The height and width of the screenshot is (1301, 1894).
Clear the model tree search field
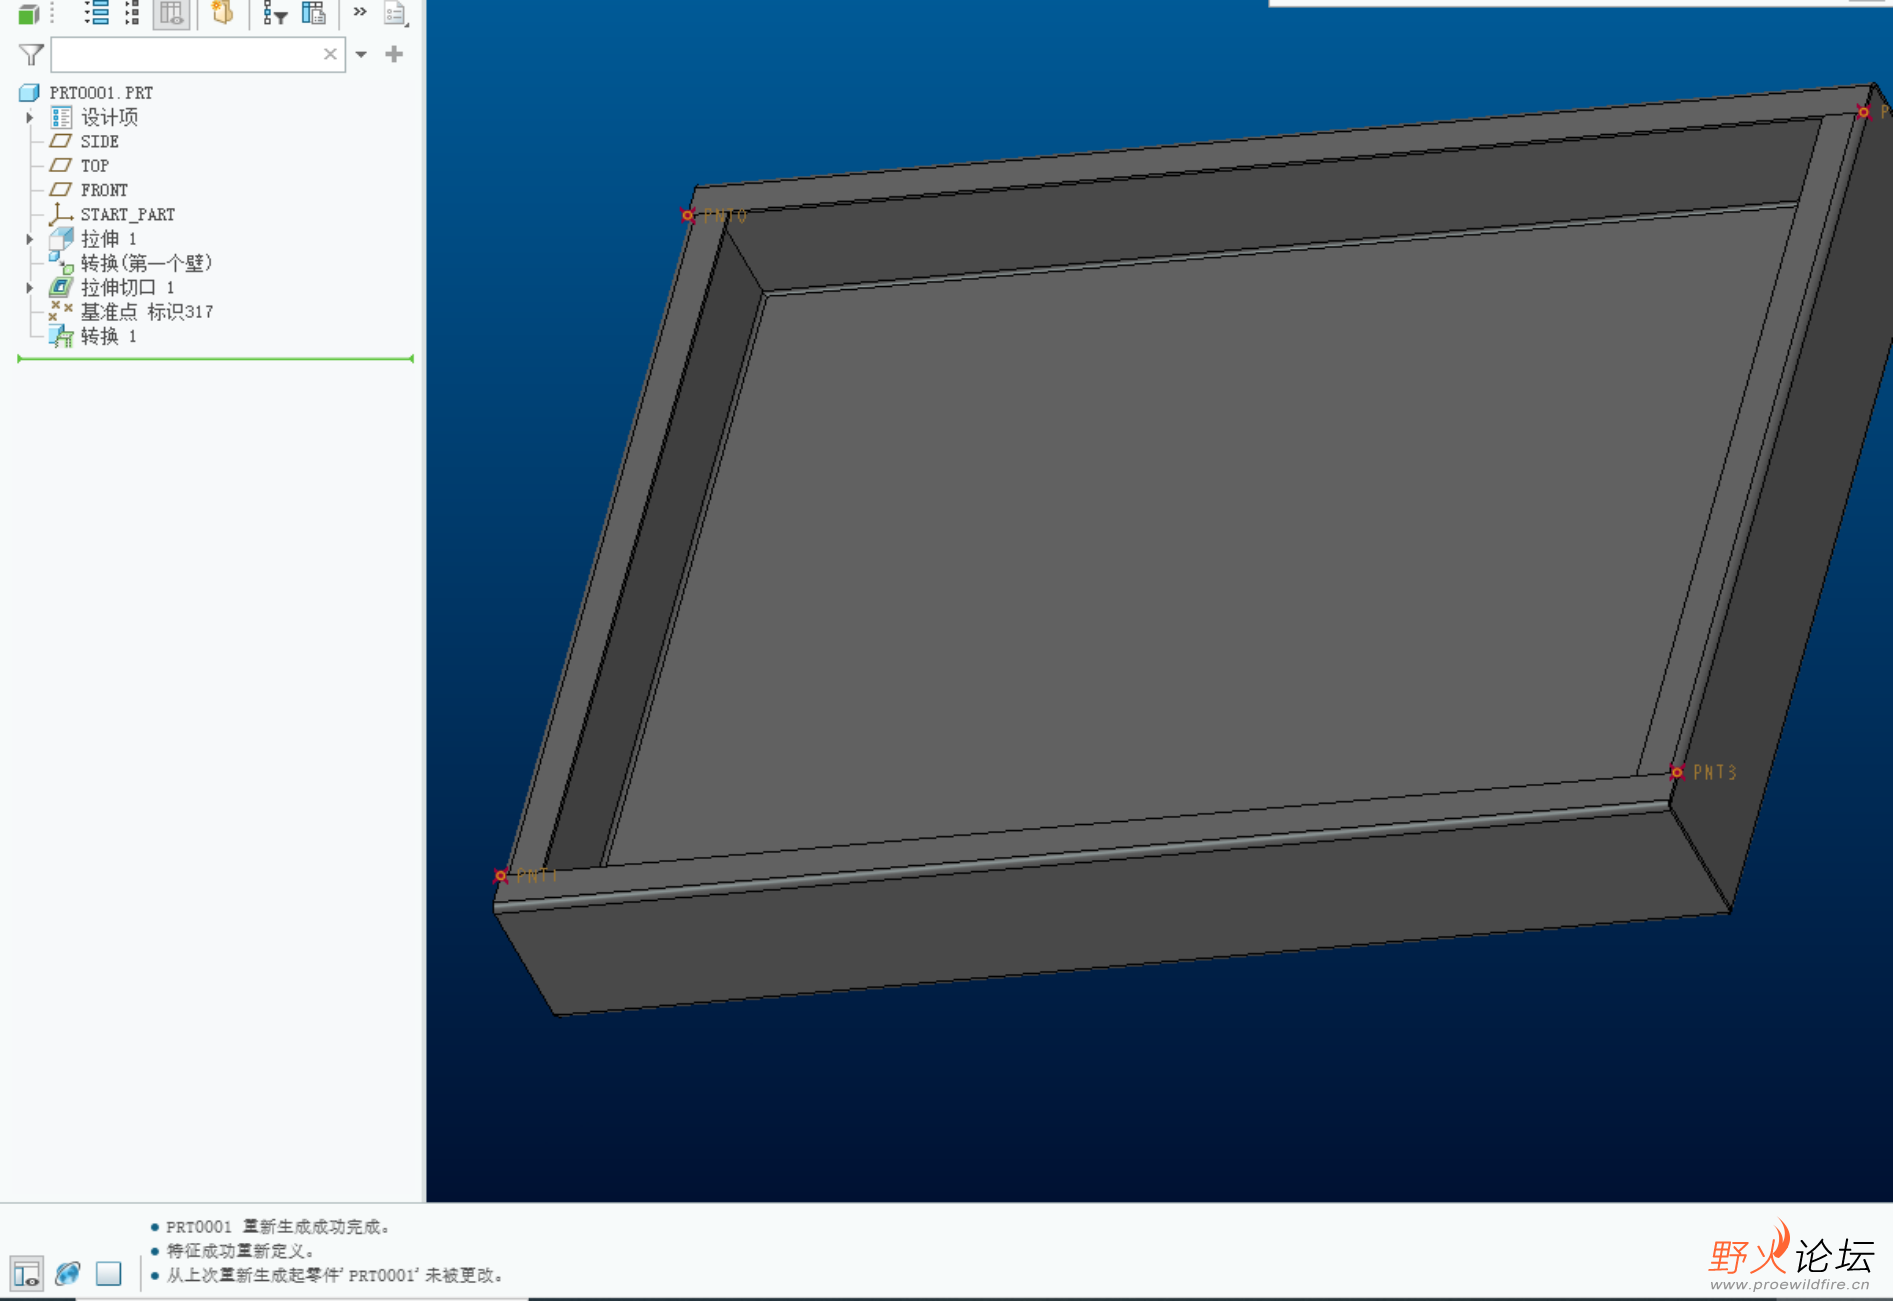pos(330,54)
